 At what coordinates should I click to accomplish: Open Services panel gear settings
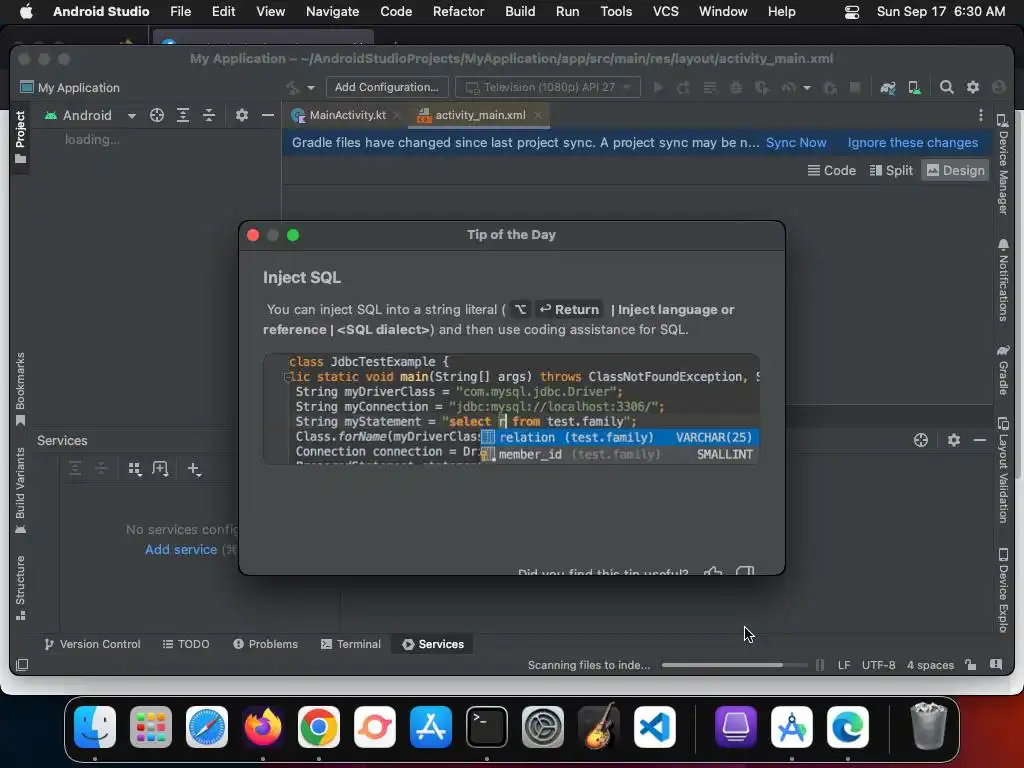[x=953, y=440]
